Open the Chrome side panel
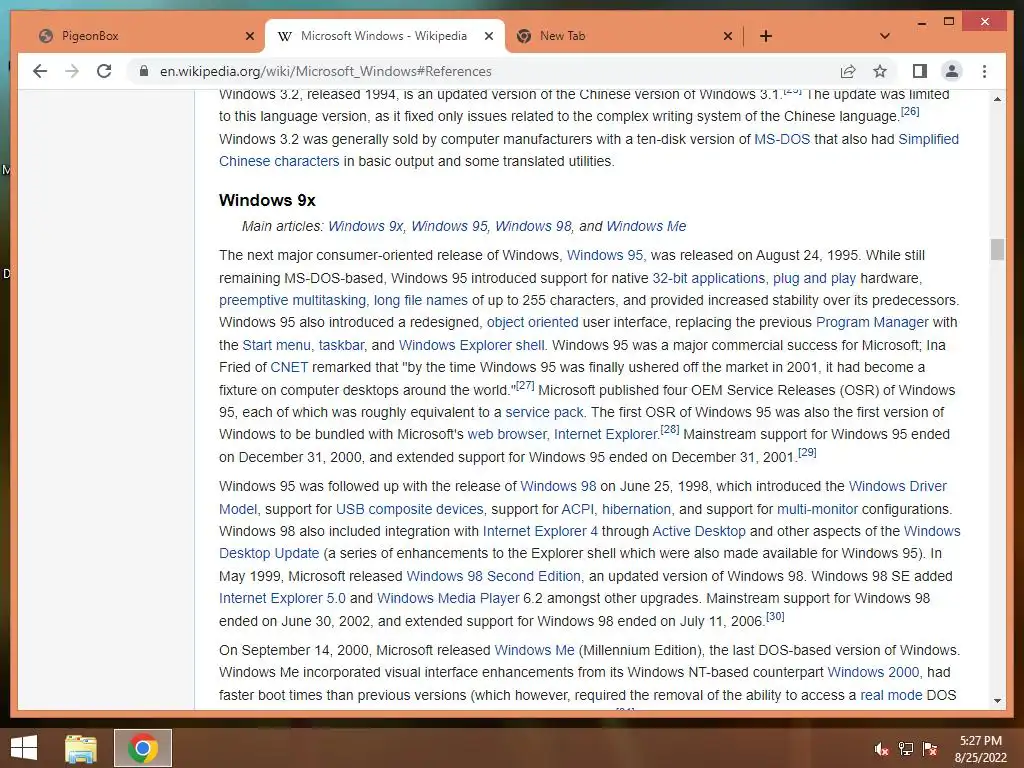This screenshot has height=768, width=1024. tap(920, 71)
